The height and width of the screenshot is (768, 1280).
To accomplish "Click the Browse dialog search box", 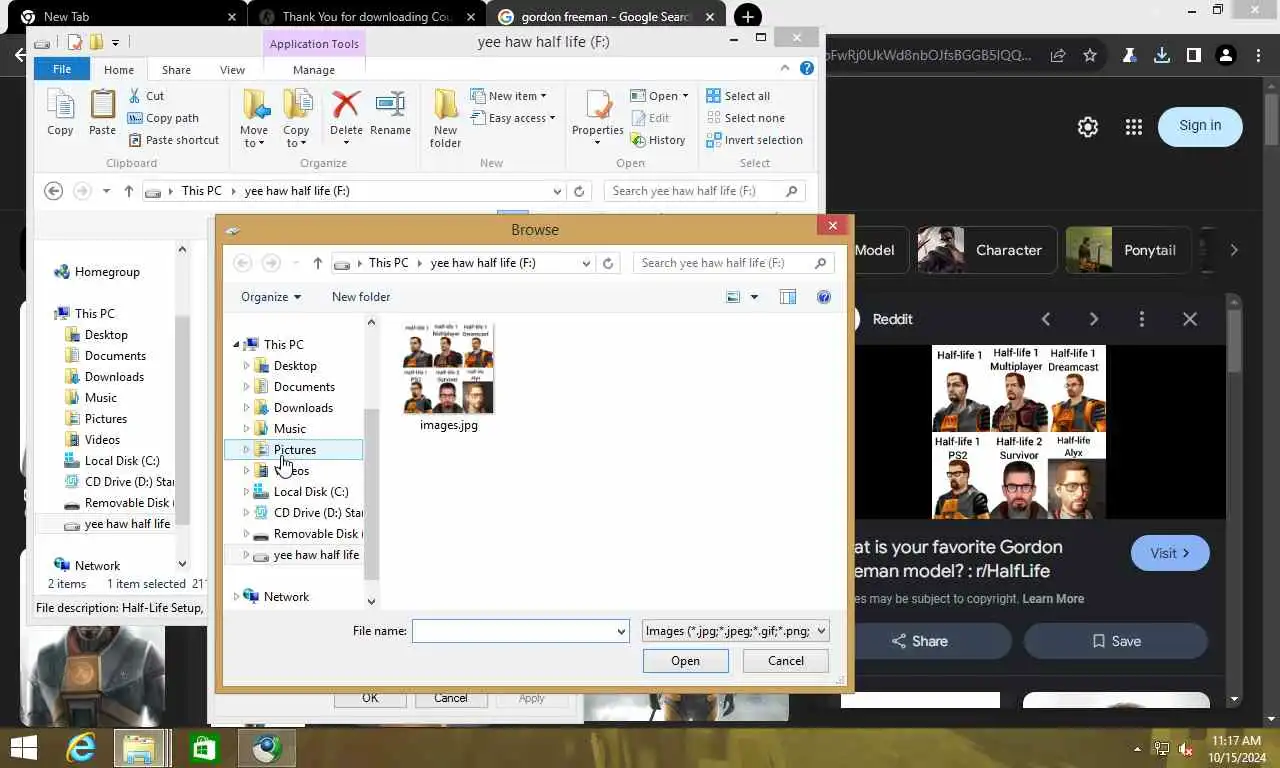I will click(x=734, y=263).
